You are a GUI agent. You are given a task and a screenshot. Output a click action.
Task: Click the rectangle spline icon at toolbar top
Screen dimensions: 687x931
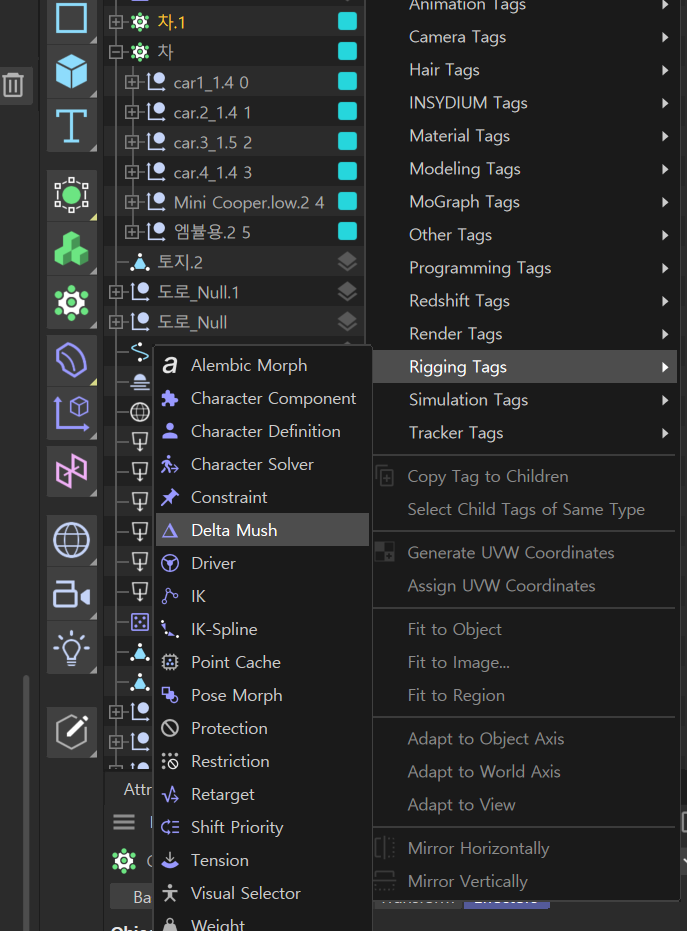pos(72,18)
